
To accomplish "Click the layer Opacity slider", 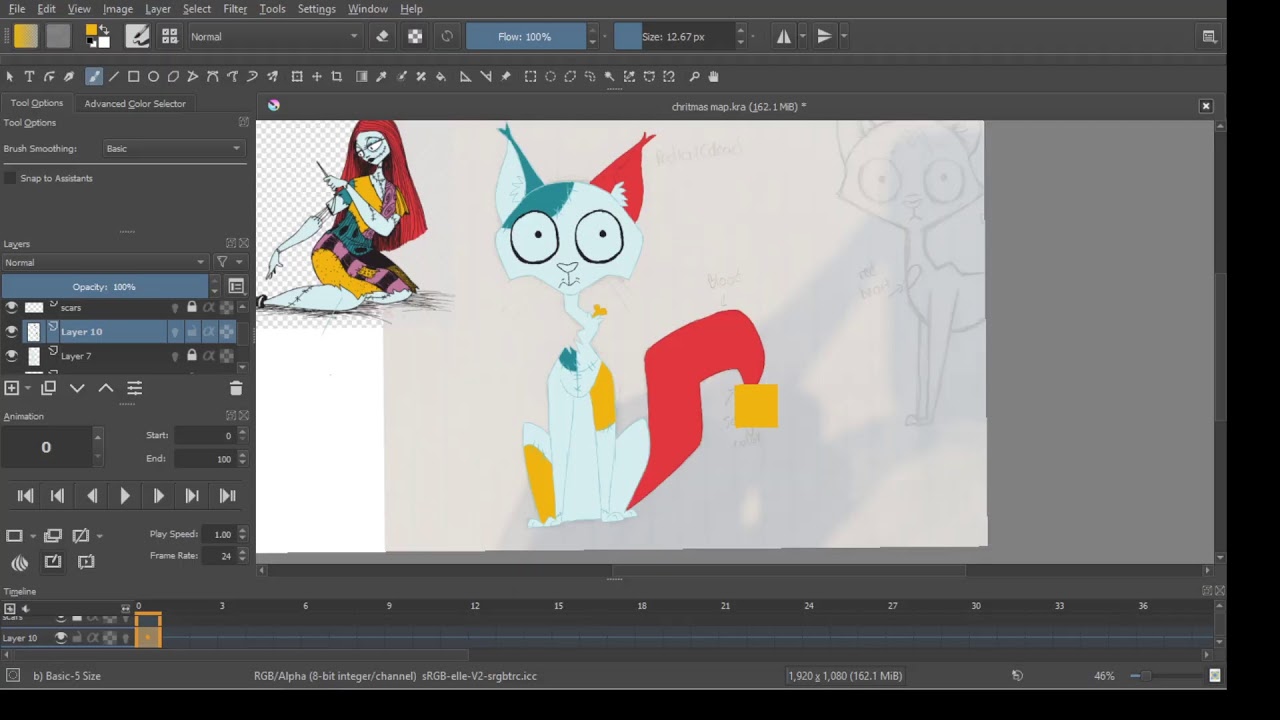I will click(104, 287).
